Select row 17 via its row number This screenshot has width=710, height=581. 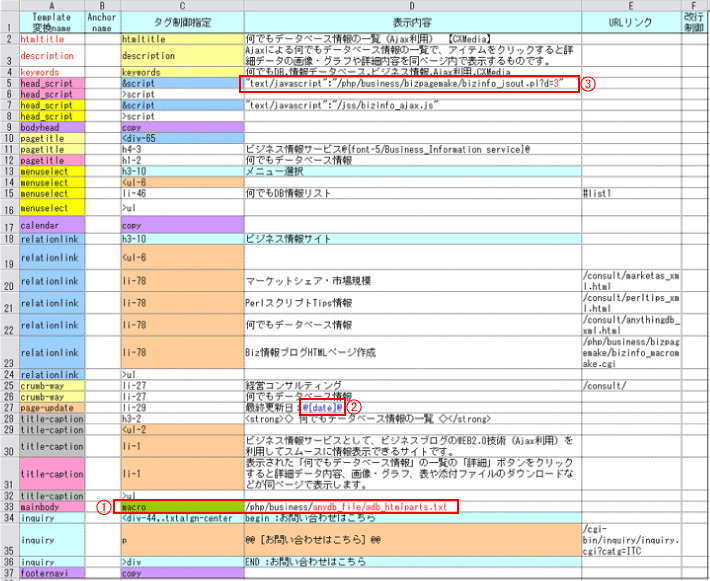[10, 225]
